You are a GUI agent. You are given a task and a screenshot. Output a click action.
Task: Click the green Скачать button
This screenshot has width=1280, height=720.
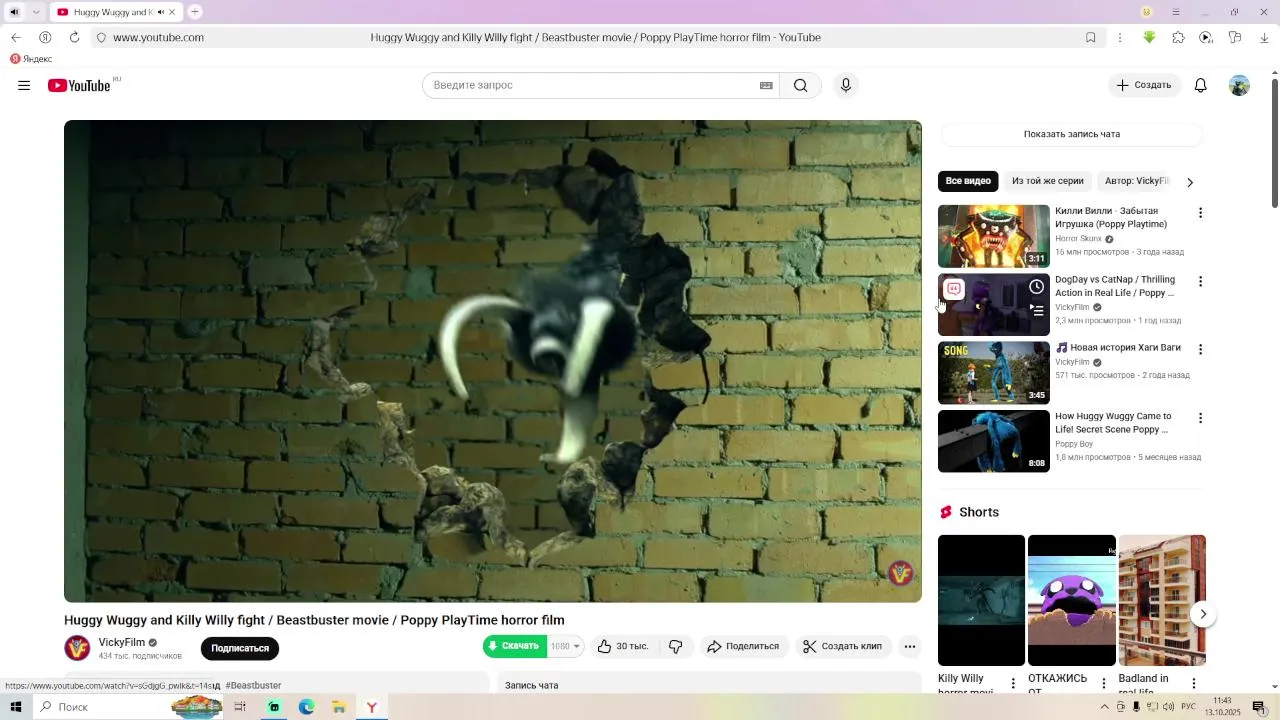click(x=515, y=646)
